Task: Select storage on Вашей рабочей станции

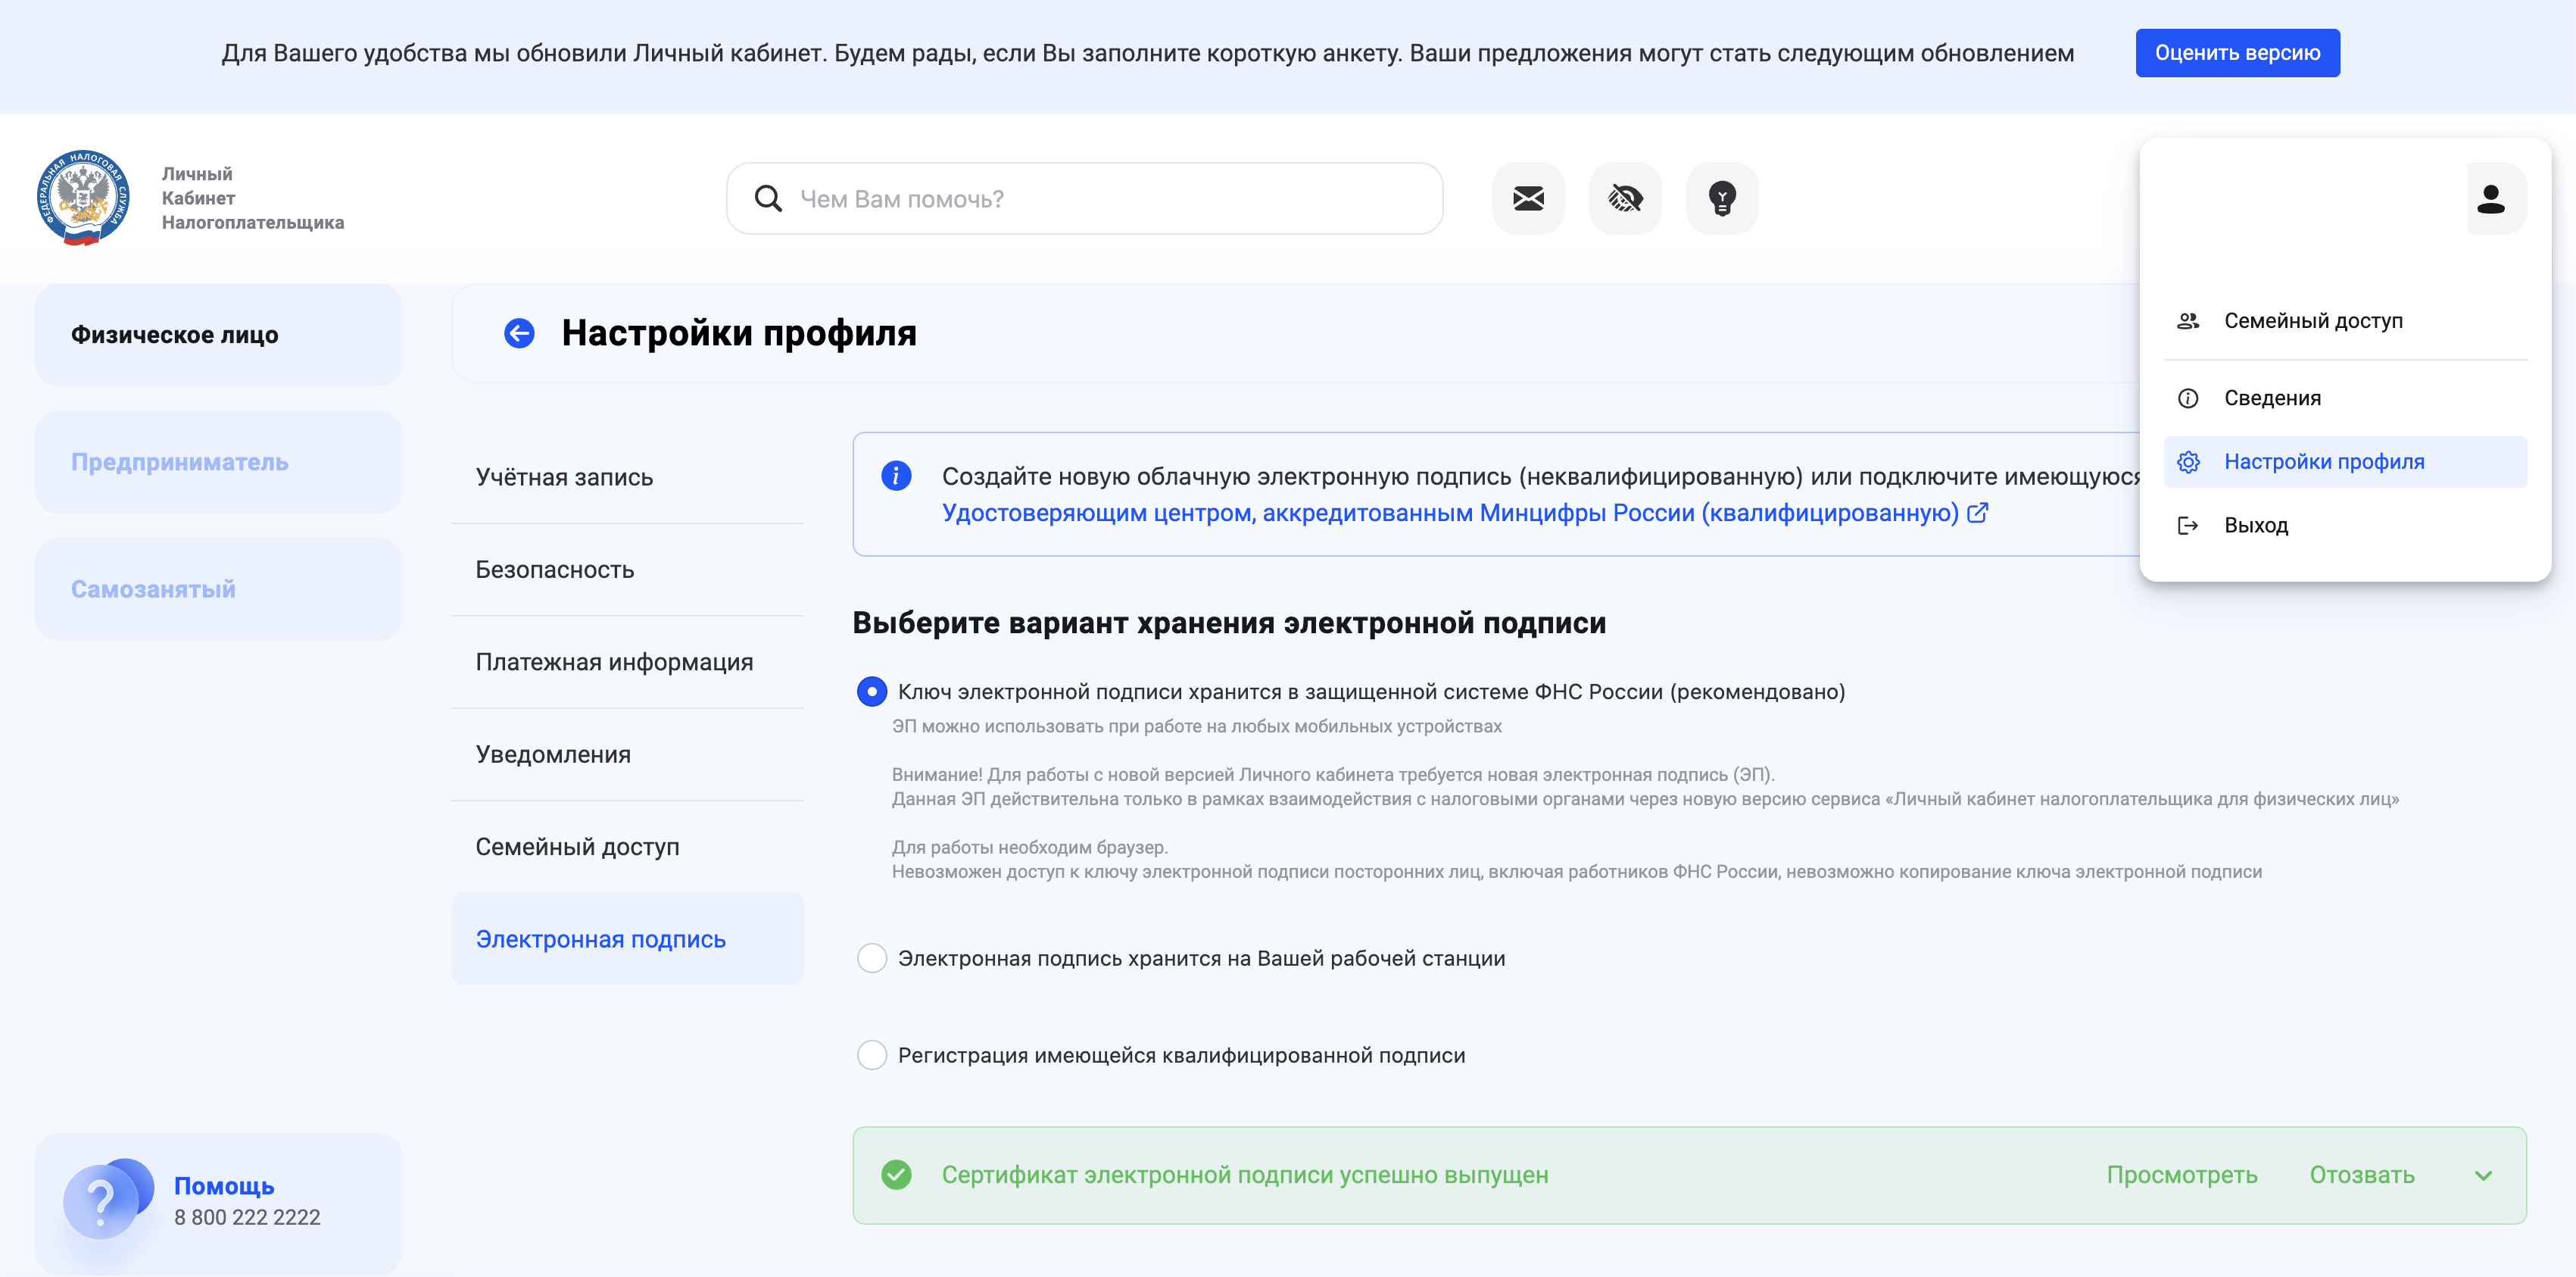Action: click(872, 958)
